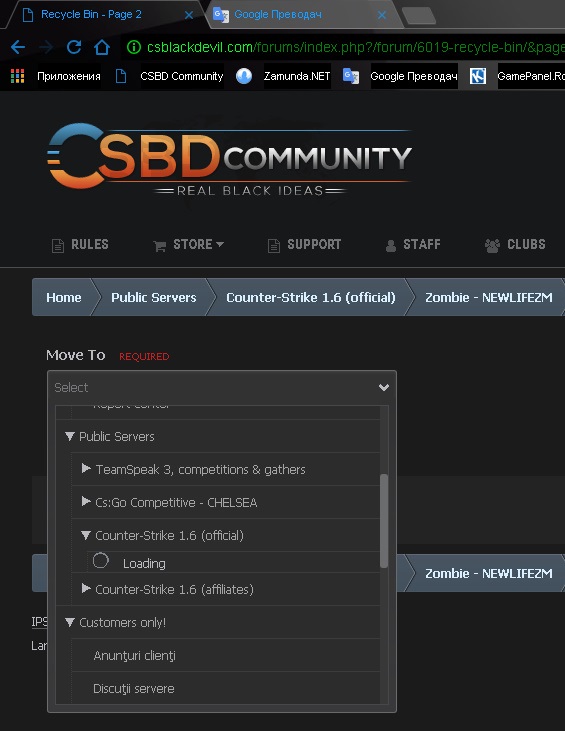The width and height of the screenshot is (565, 731).
Task: Collapse Customers only! category triangle
Action: point(69,622)
